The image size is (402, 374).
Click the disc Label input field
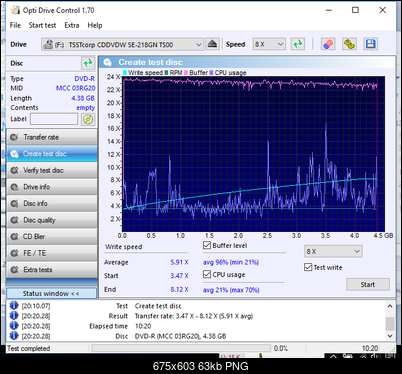click(x=54, y=119)
